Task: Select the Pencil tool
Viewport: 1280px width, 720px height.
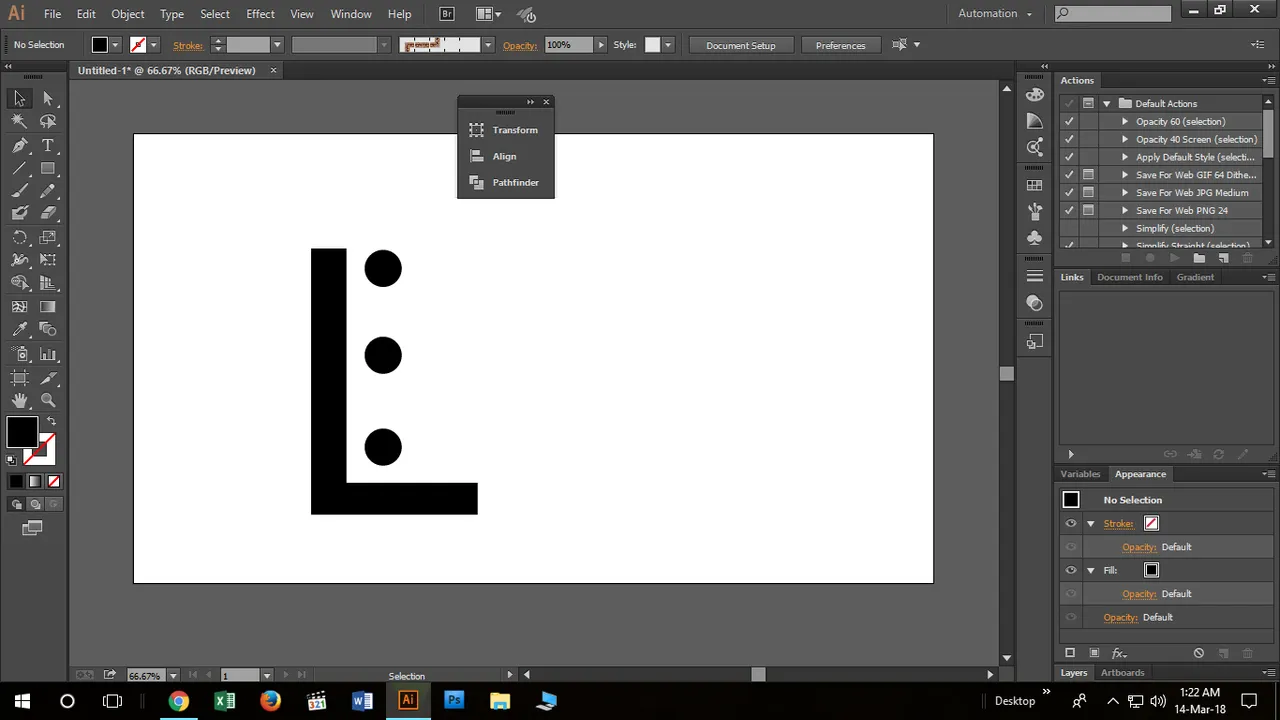Action: pyautogui.click(x=48, y=191)
